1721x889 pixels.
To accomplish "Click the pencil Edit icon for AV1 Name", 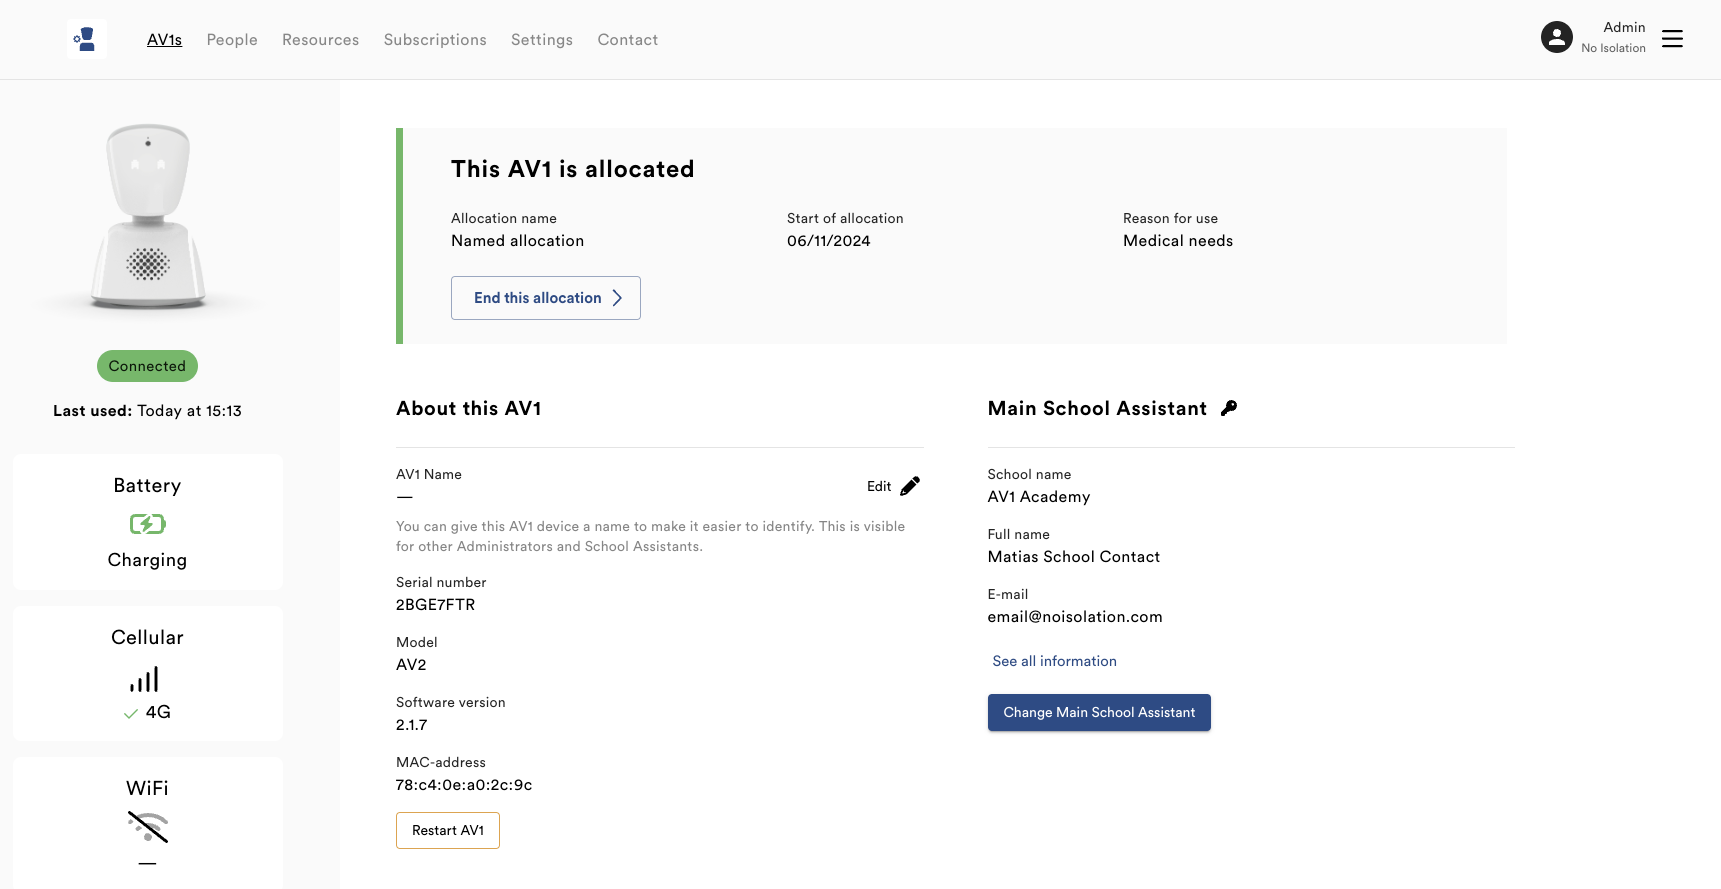I will click(x=910, y=486).
